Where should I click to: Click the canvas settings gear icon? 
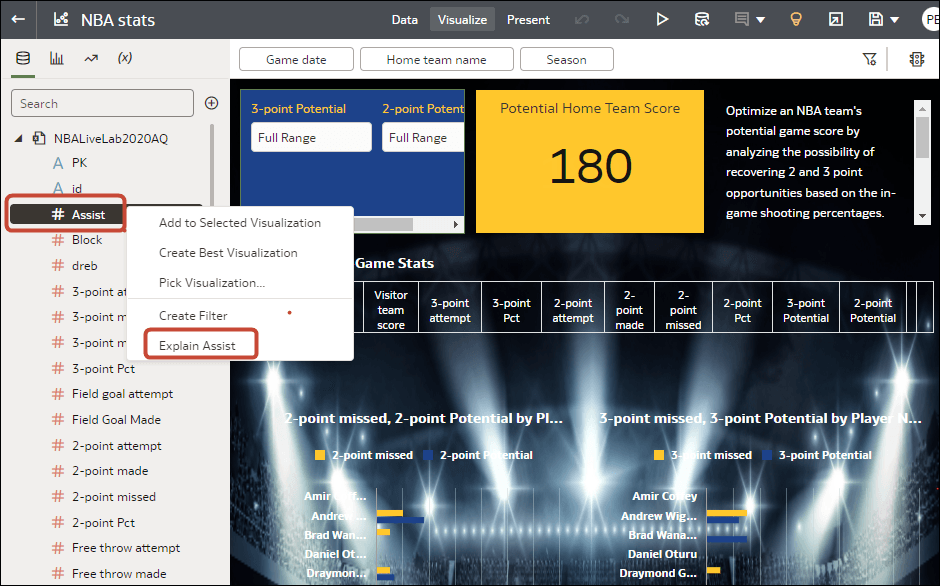917,59
